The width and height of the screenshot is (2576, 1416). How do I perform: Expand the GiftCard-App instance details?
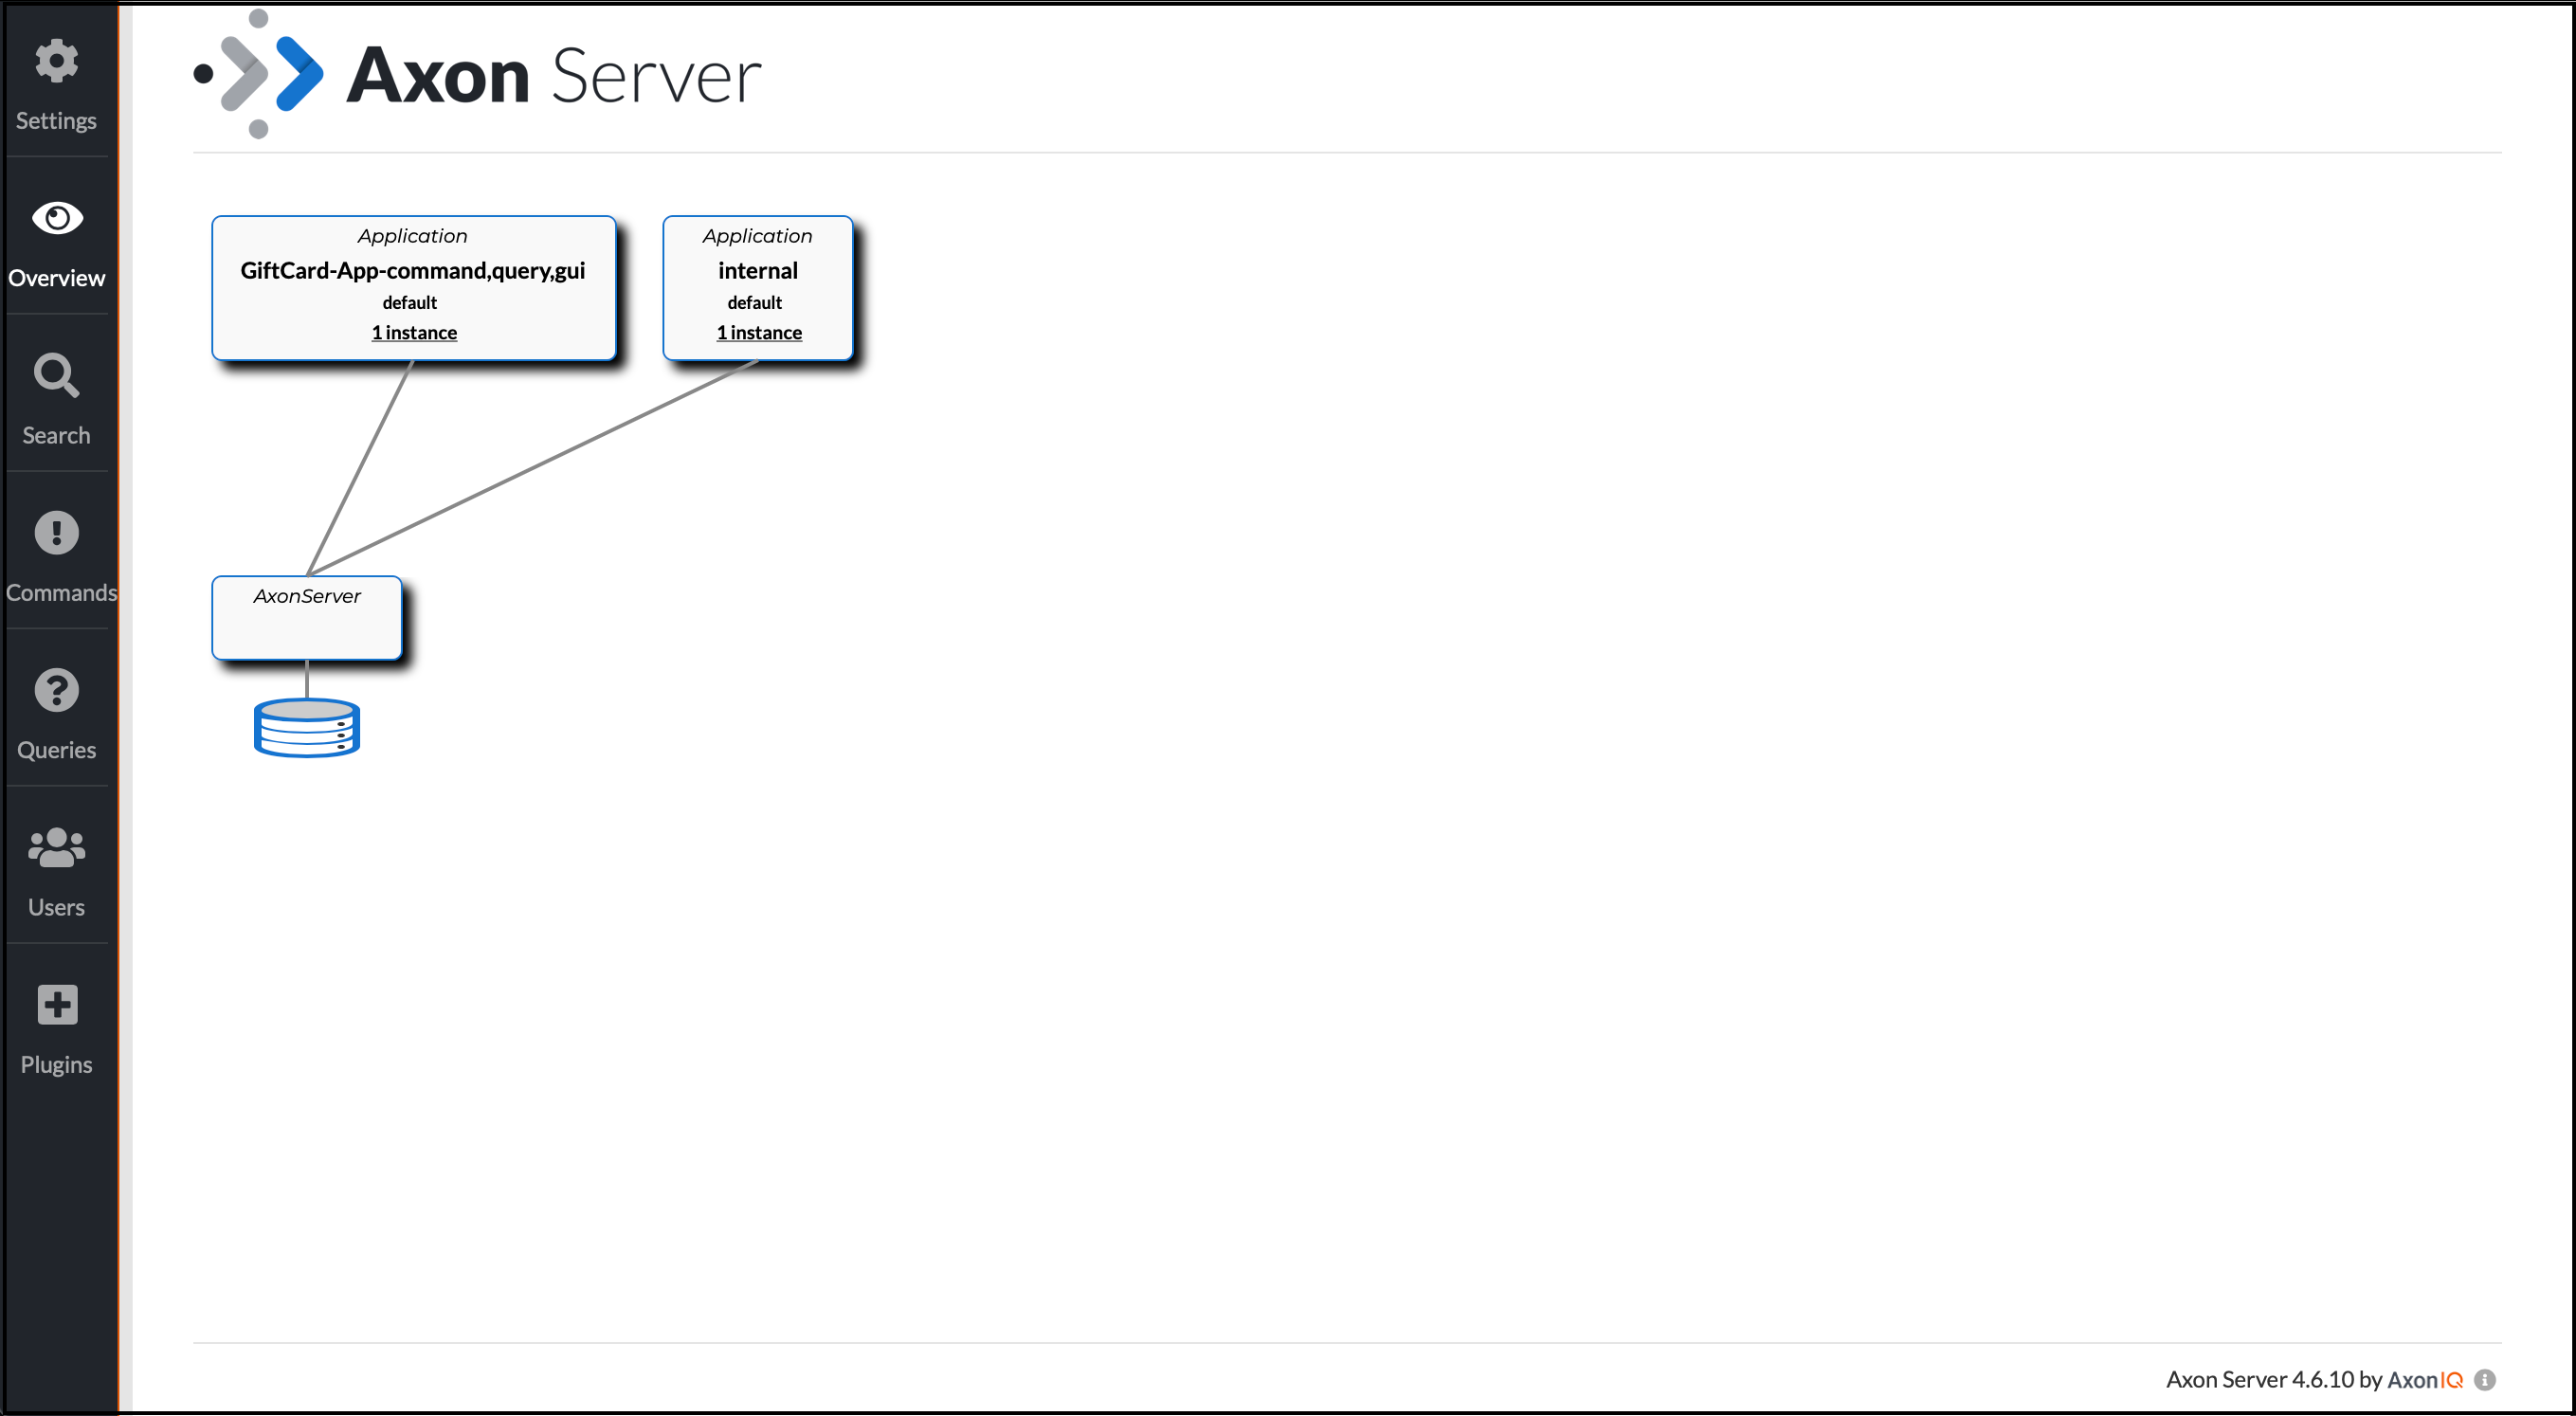pyautogui.click(x=413, y=332)
